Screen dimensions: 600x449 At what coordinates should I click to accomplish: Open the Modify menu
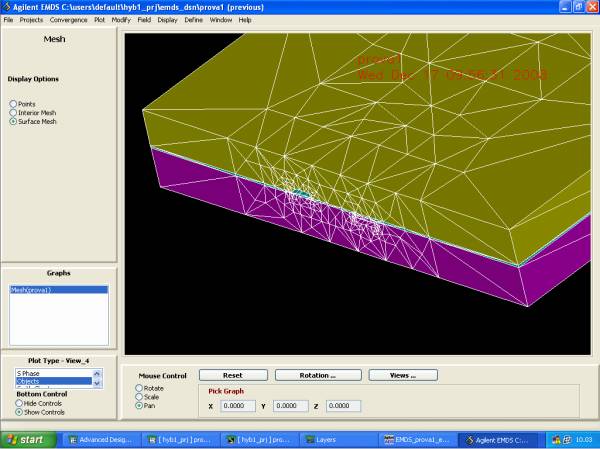pyautogui.click(x=121, y=20)
